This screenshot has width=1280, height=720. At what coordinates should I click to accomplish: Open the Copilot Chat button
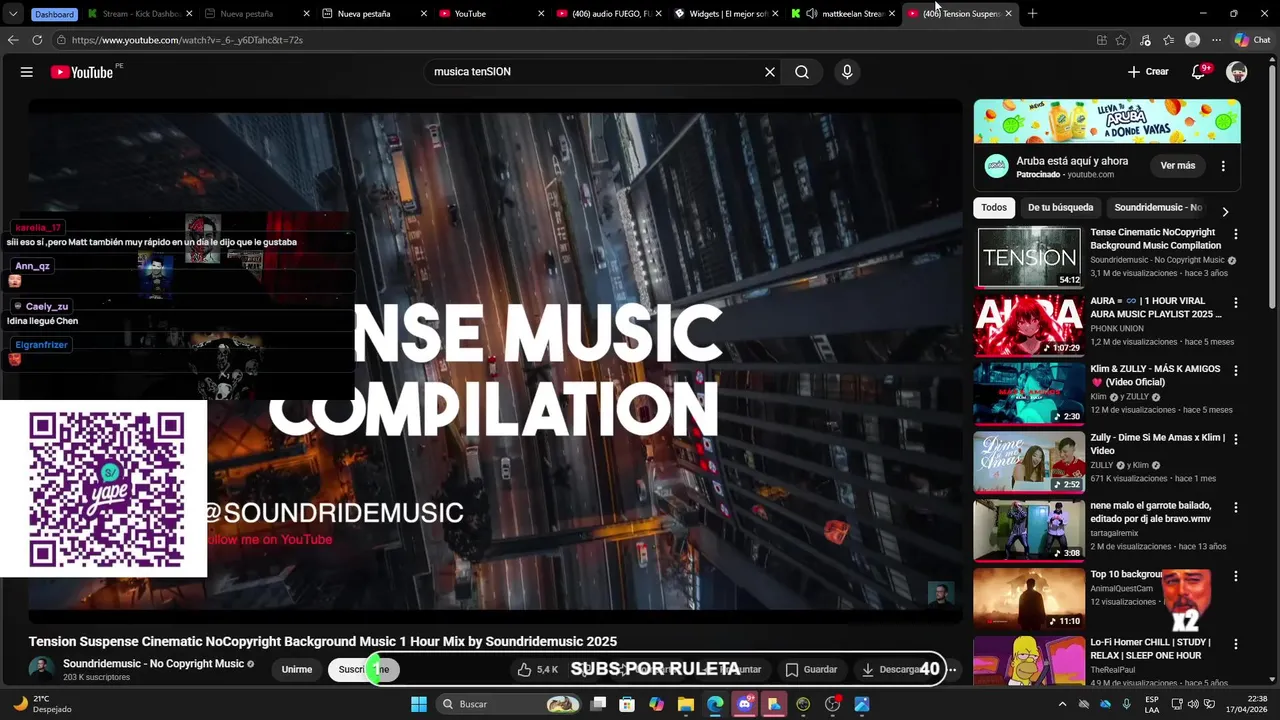click(x=1252, y=40)
